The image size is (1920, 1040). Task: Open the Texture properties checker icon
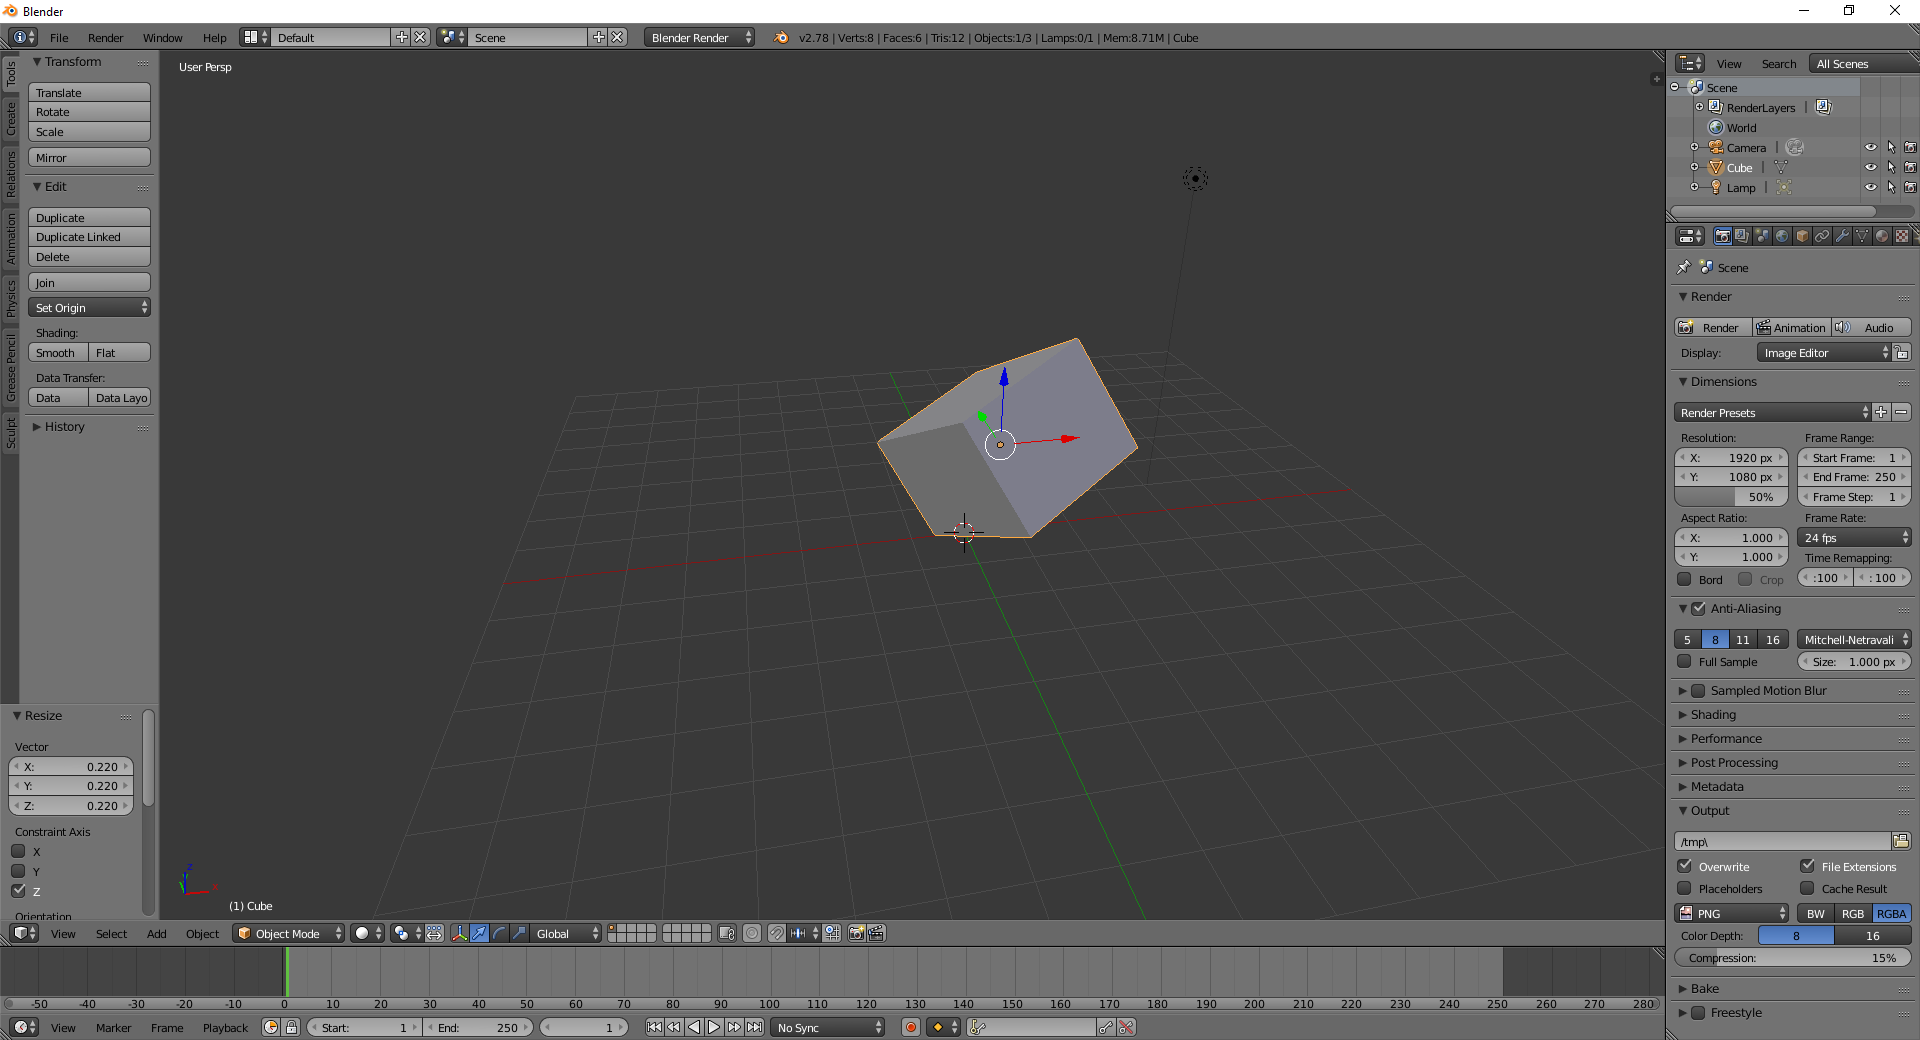[x=1902, y=236]
